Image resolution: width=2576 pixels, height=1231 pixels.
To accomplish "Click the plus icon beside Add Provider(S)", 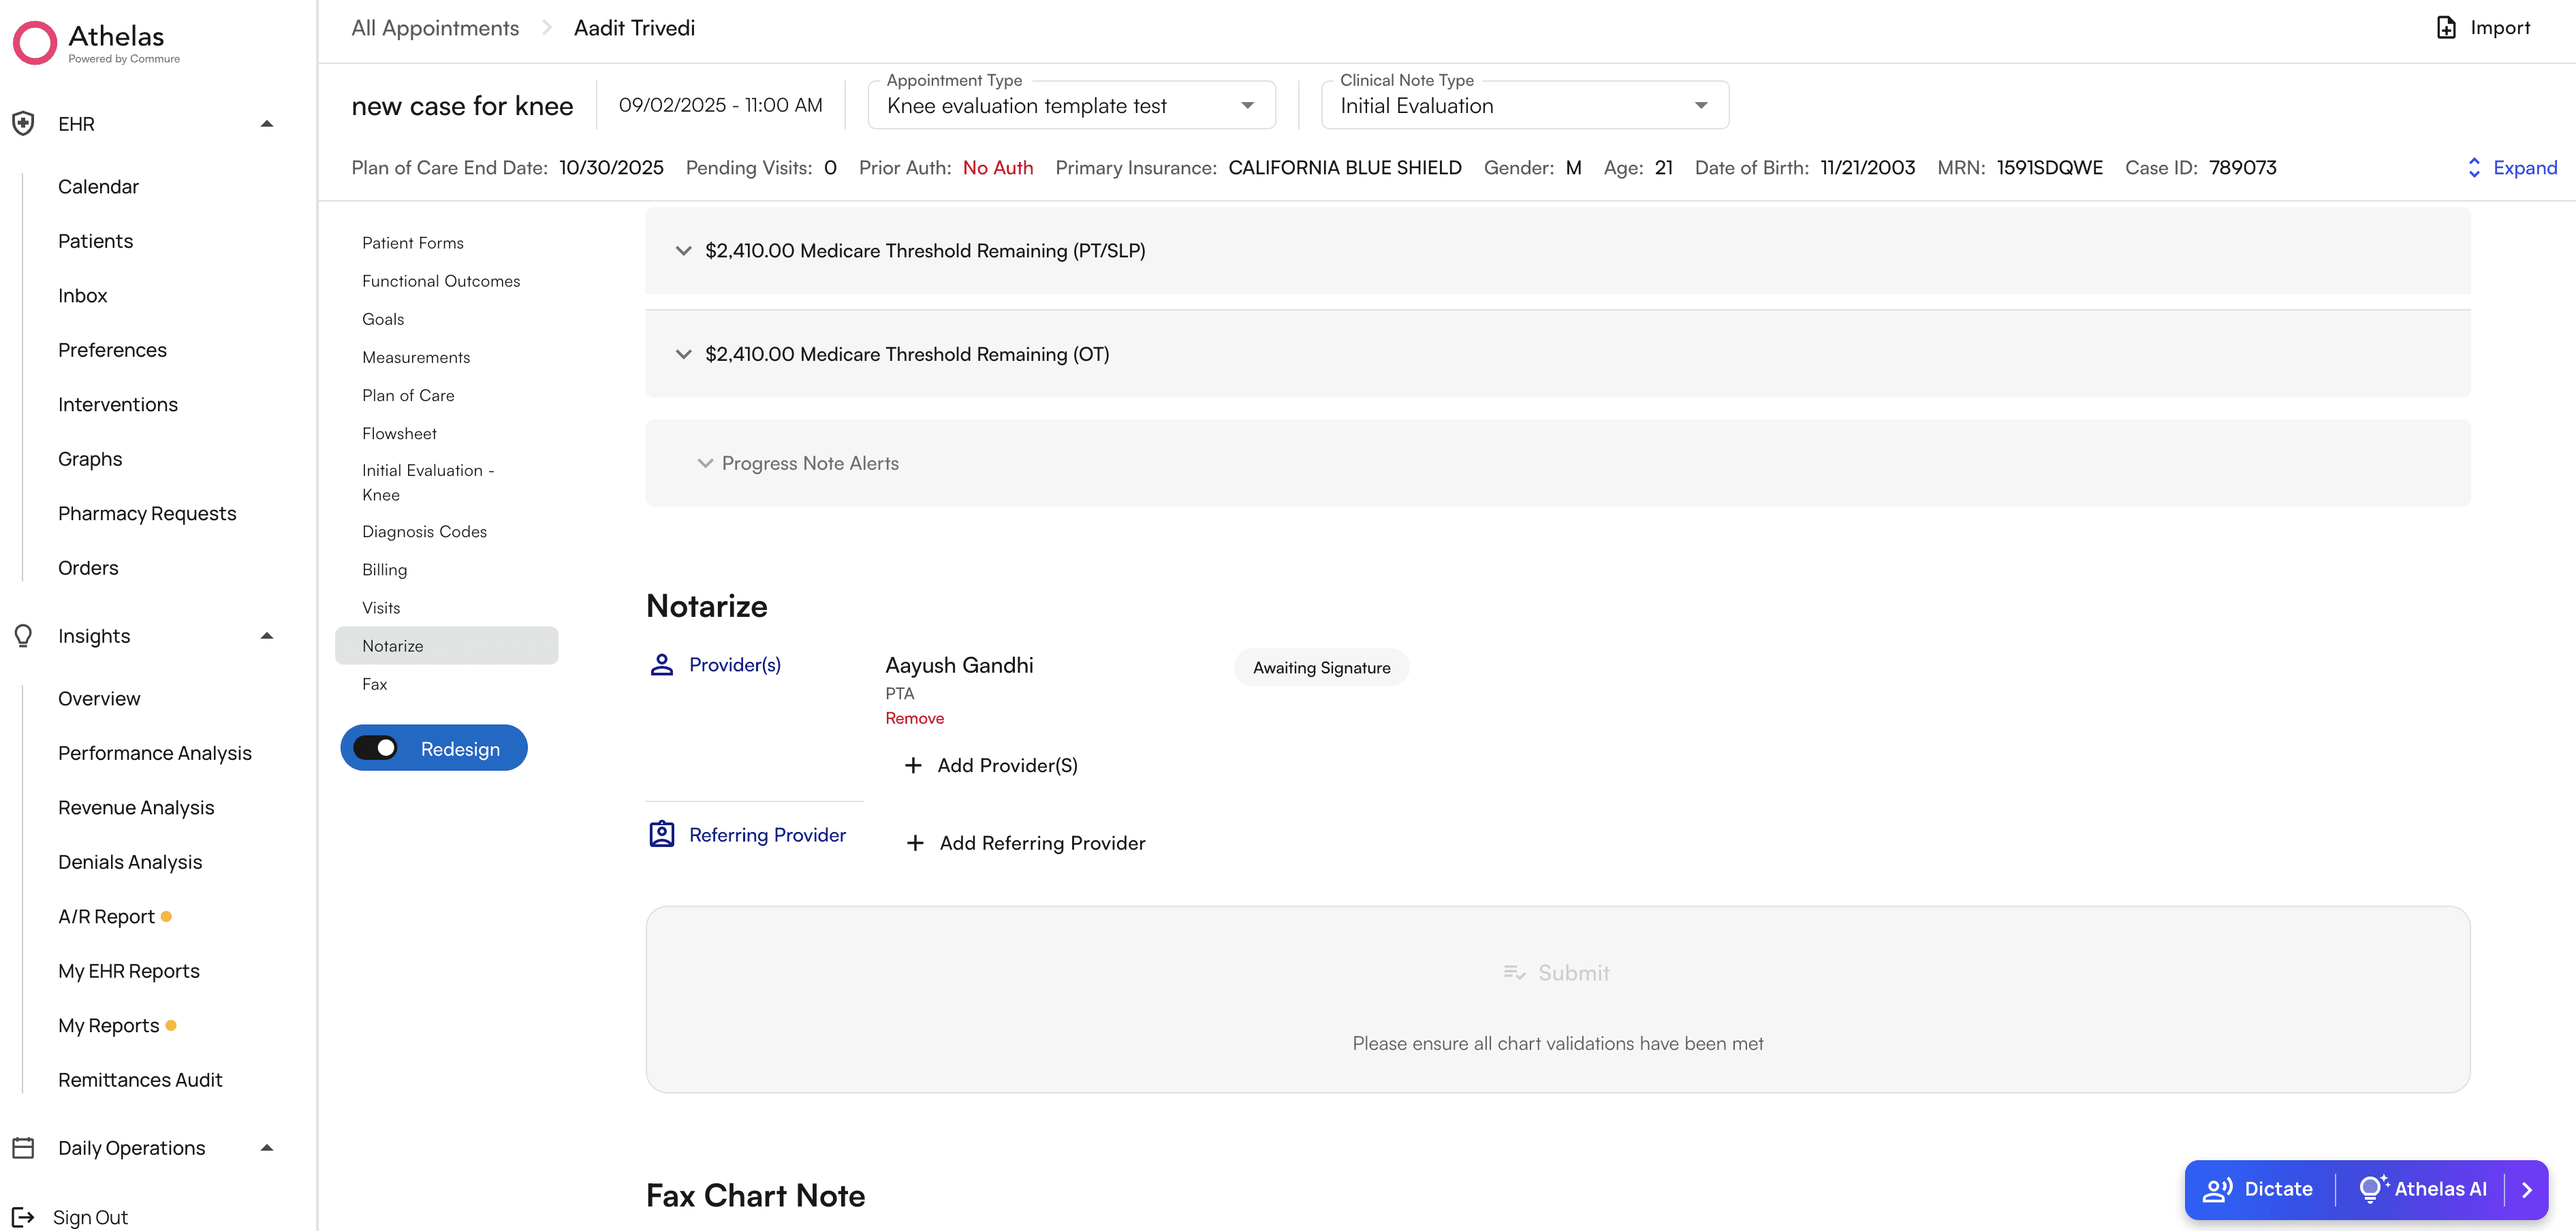I will click(912, 765).
